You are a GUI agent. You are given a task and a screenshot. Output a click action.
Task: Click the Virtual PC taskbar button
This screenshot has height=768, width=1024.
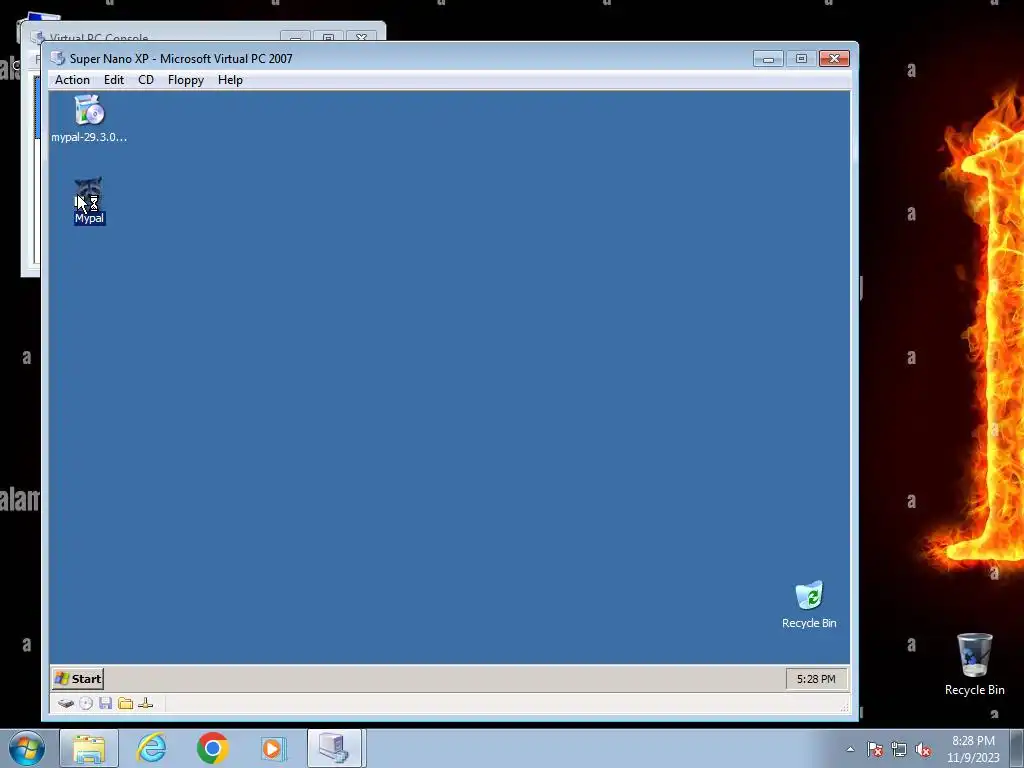334,748
